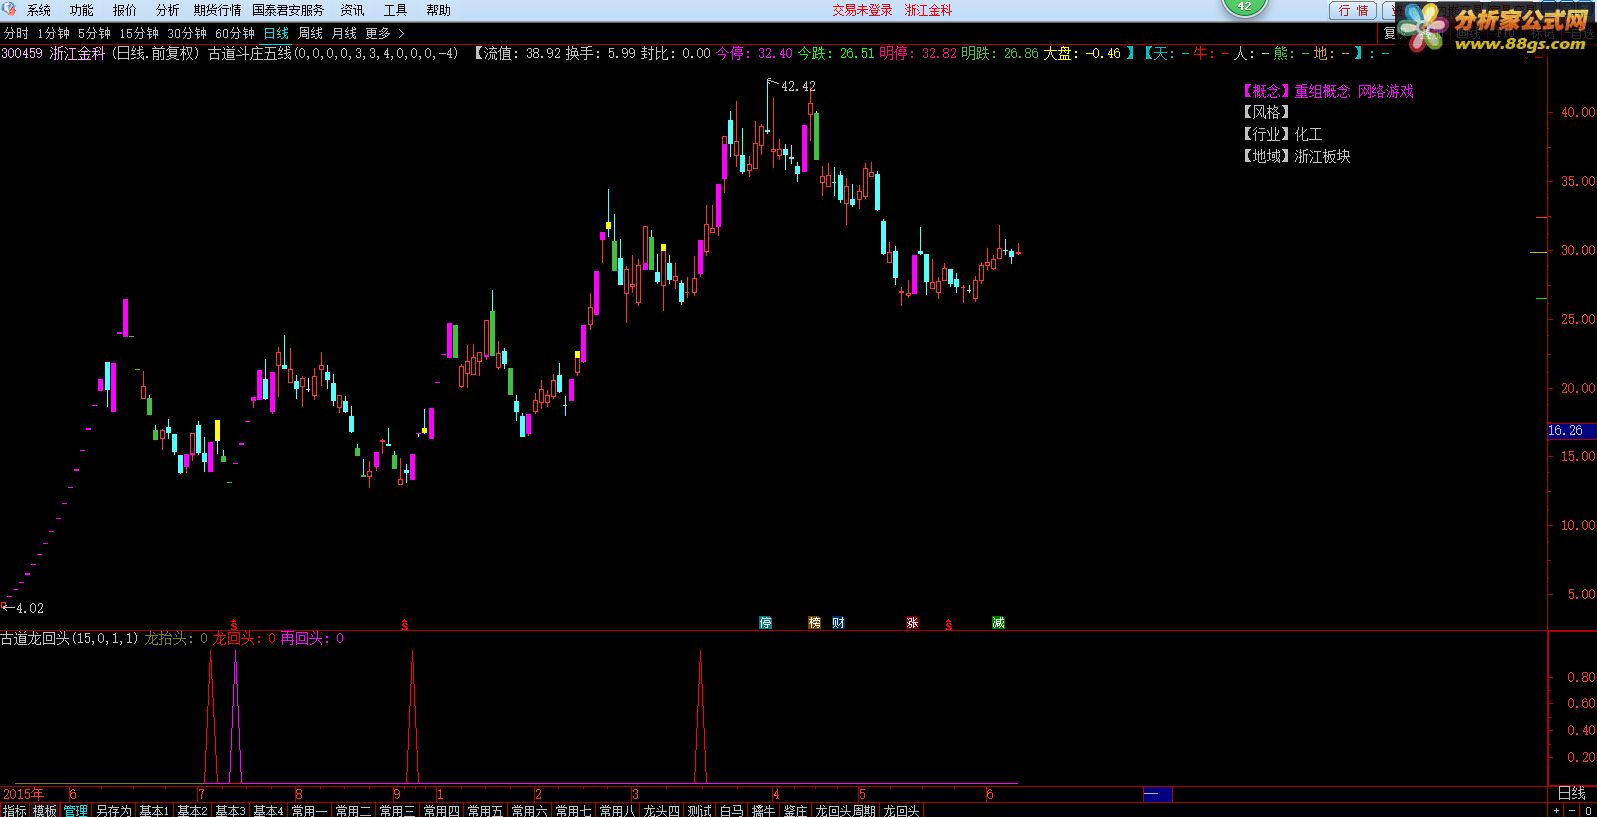This screenshot has height=817, width=1597.
Task: Select the 擒牛 template
Action: click(763, 810)
